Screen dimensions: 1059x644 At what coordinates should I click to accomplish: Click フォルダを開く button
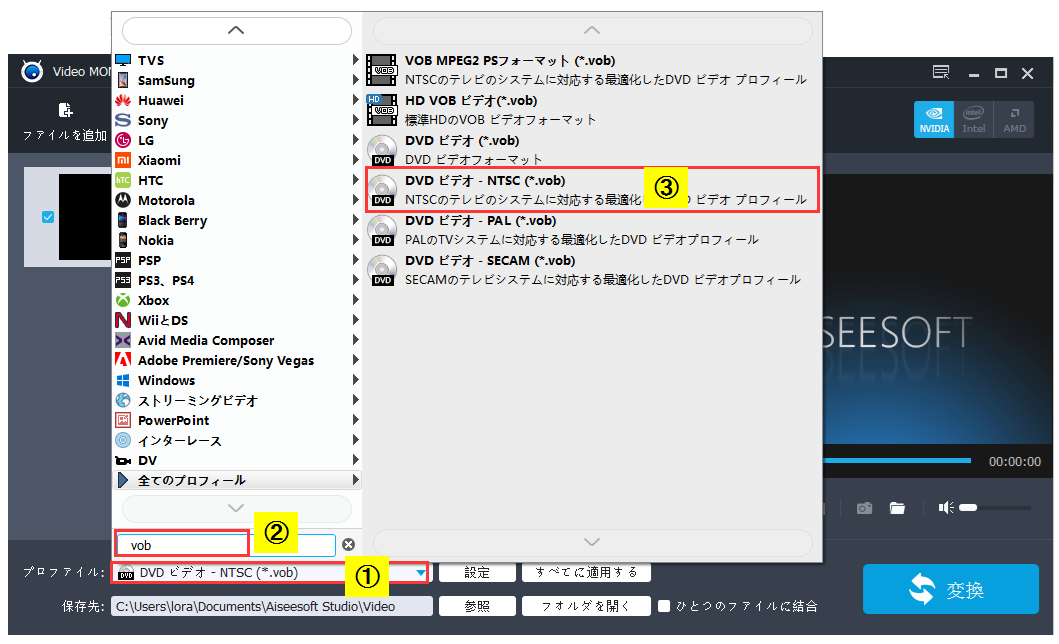586,606
